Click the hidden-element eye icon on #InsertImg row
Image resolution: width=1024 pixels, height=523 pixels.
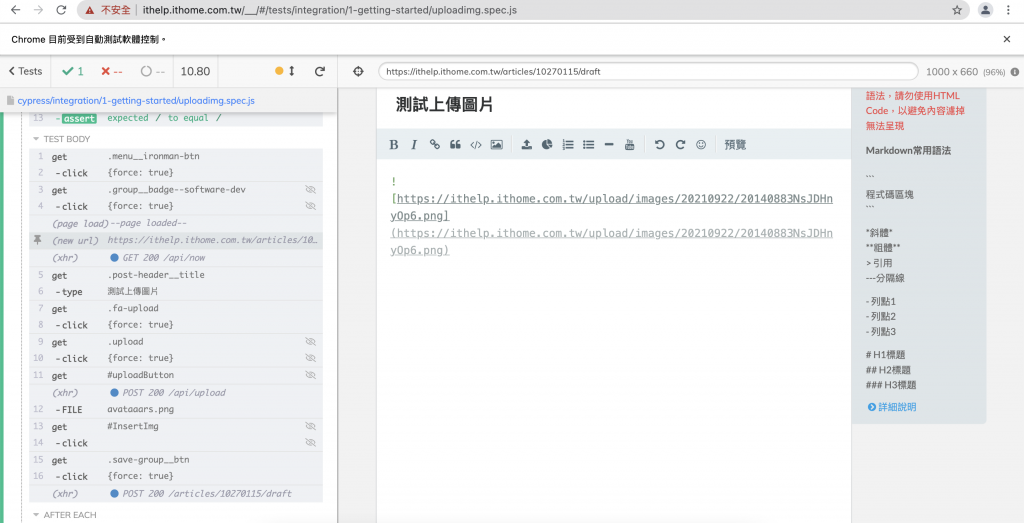[x=310, y=426]
